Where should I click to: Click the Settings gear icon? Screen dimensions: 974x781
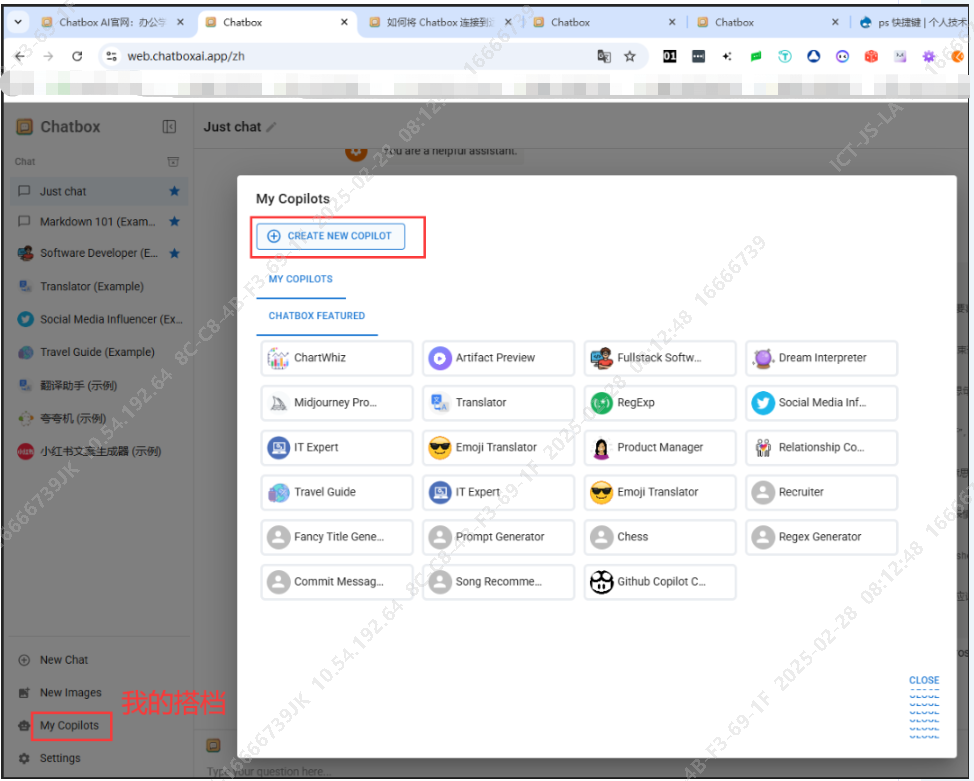coord(24,759)
